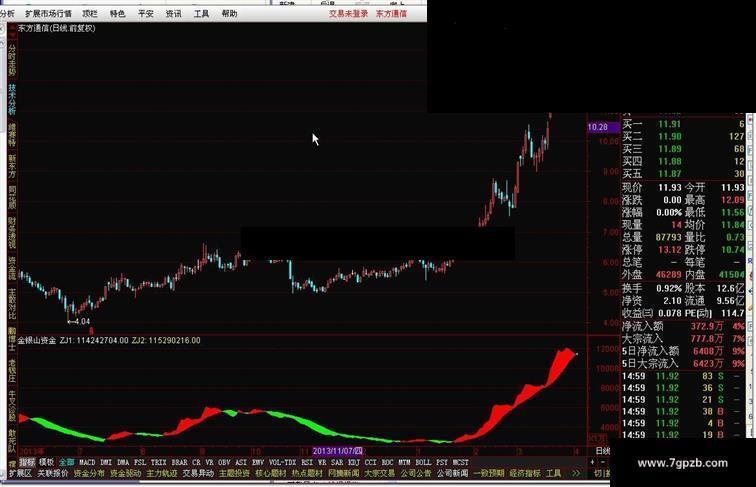Open the 资金分布 bottom tab
Image resolution: width=756 pixels, height=487 pixels.
pos(89,473)
